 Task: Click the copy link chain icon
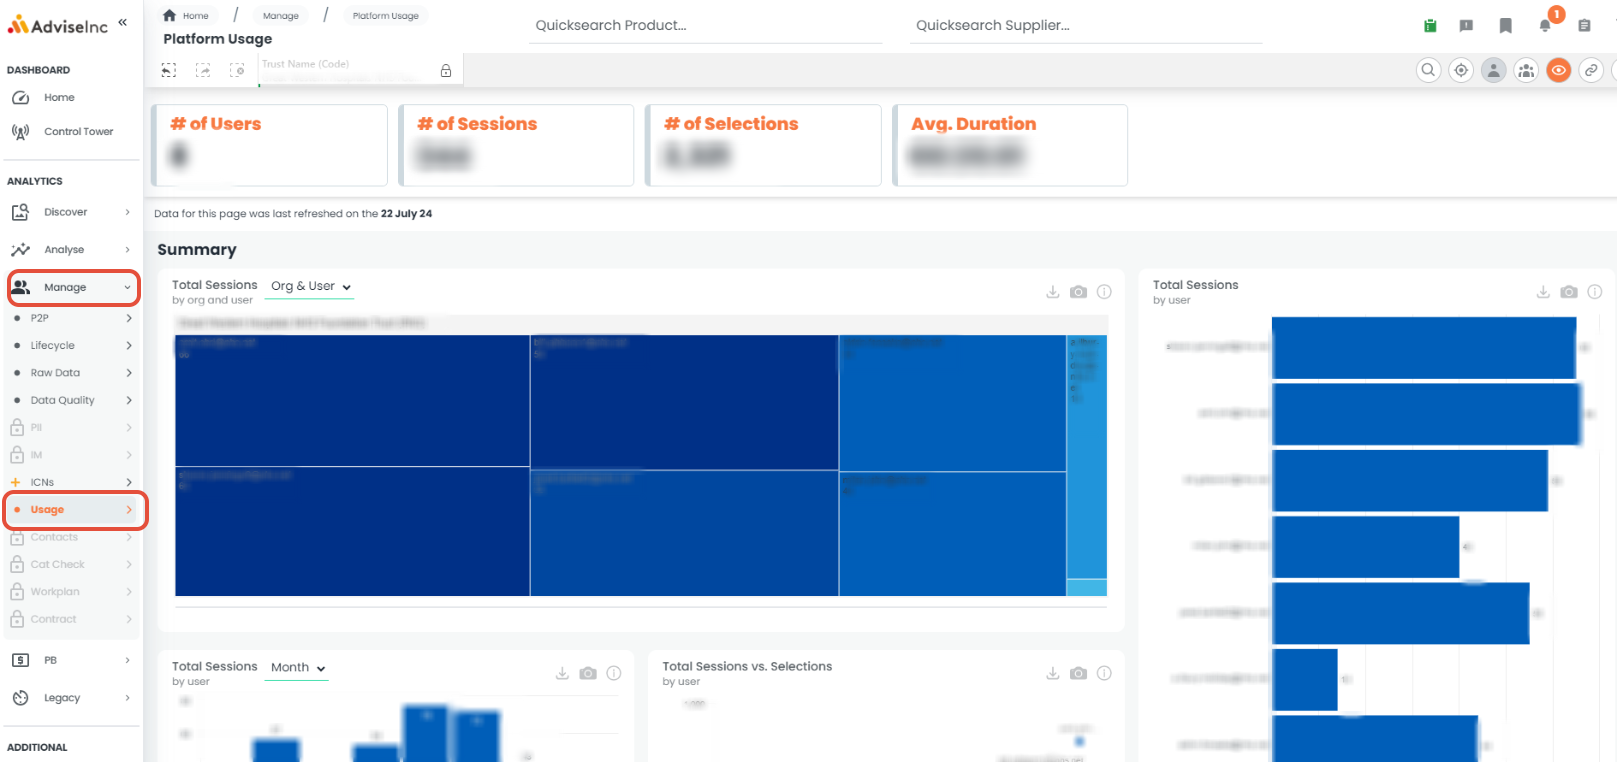[1591, 70]
